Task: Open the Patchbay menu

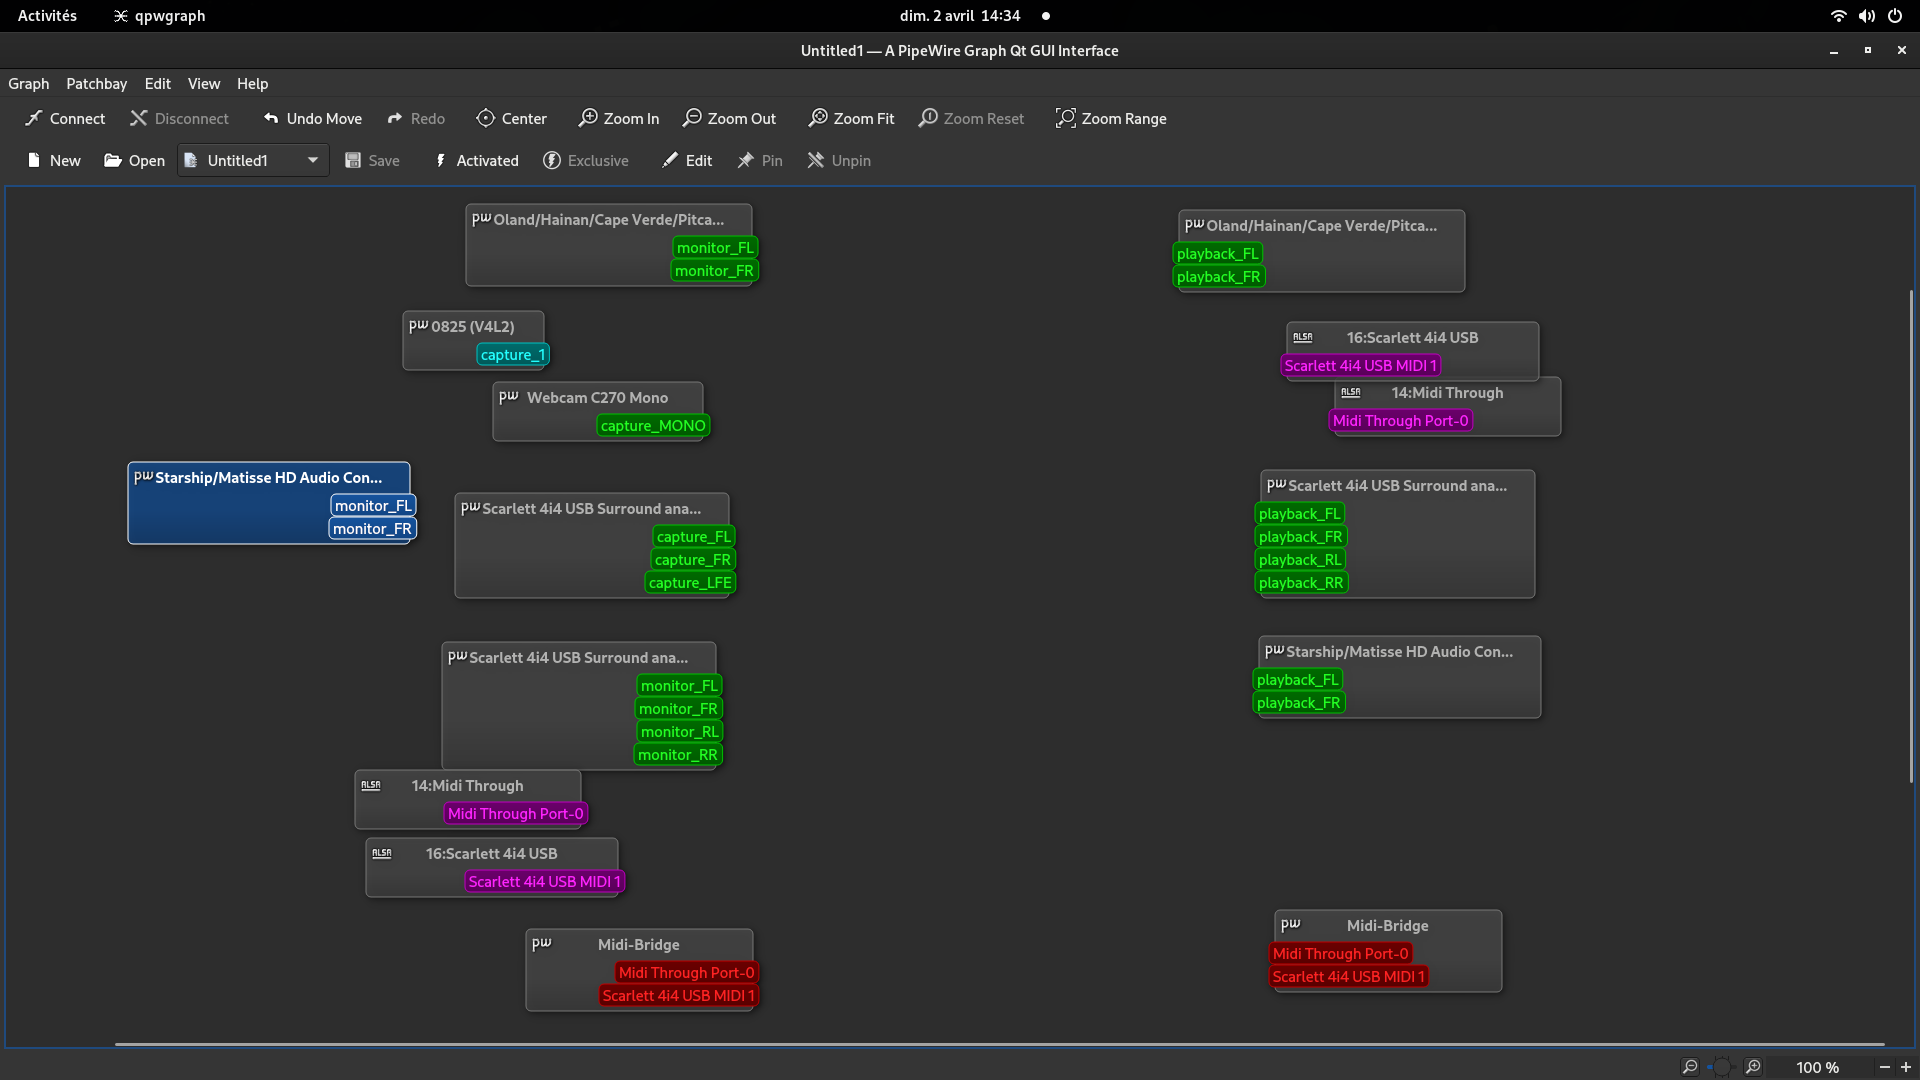Action: pyautogui.click(x=96, y=84)
